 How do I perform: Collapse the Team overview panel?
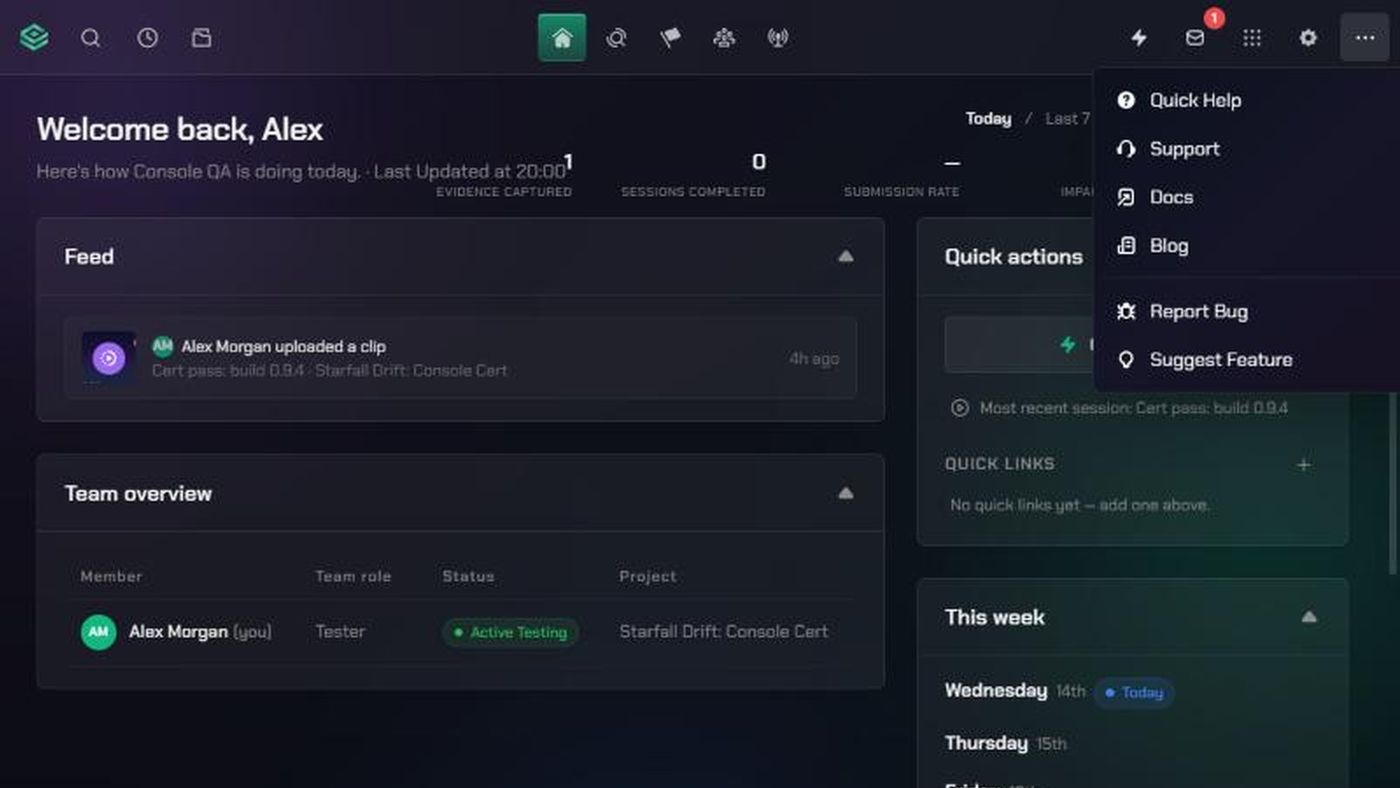coord(846,494)
